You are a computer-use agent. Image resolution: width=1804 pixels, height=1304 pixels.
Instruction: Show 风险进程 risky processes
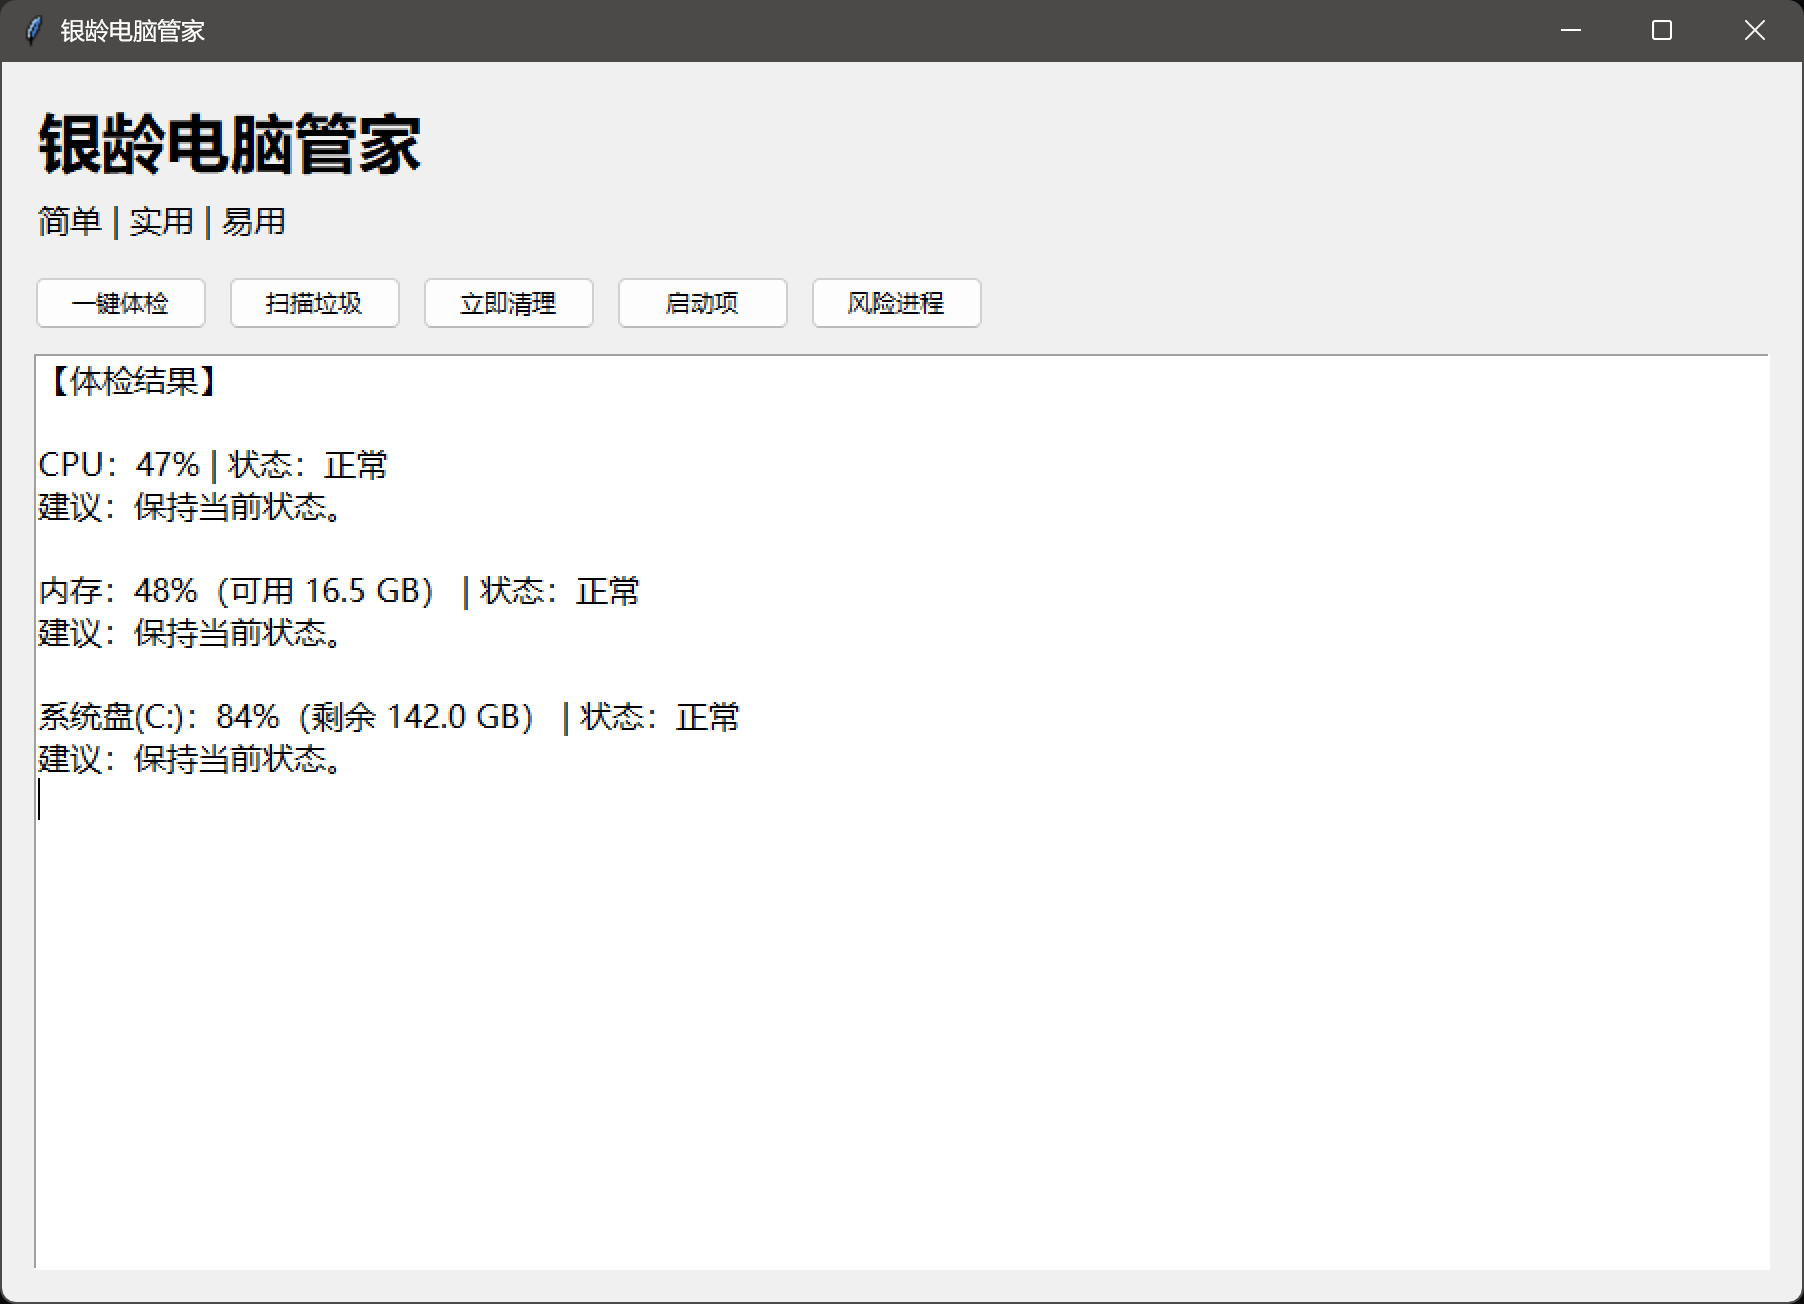[x=897, y=303]
